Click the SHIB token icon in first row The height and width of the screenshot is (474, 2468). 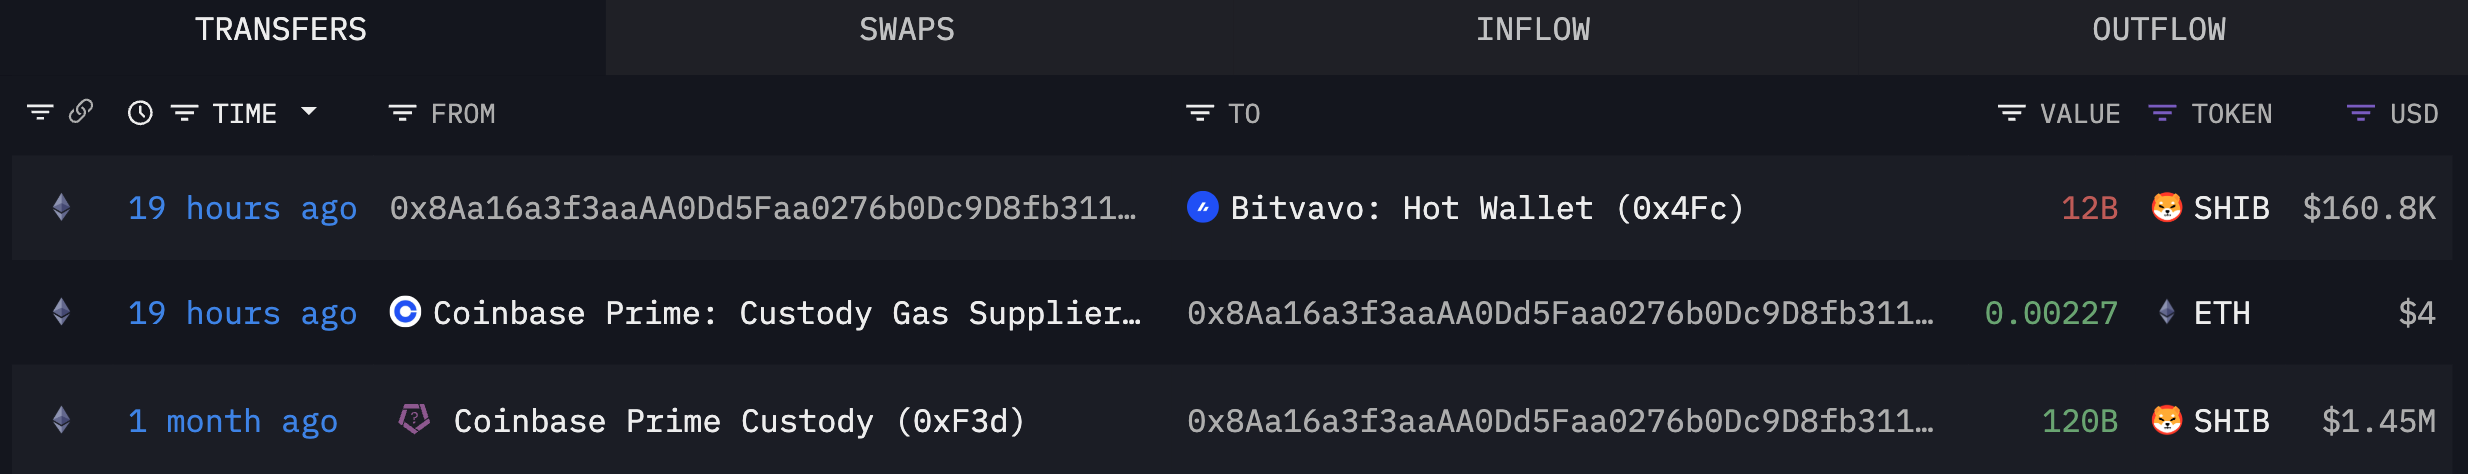coord(2166,208)
